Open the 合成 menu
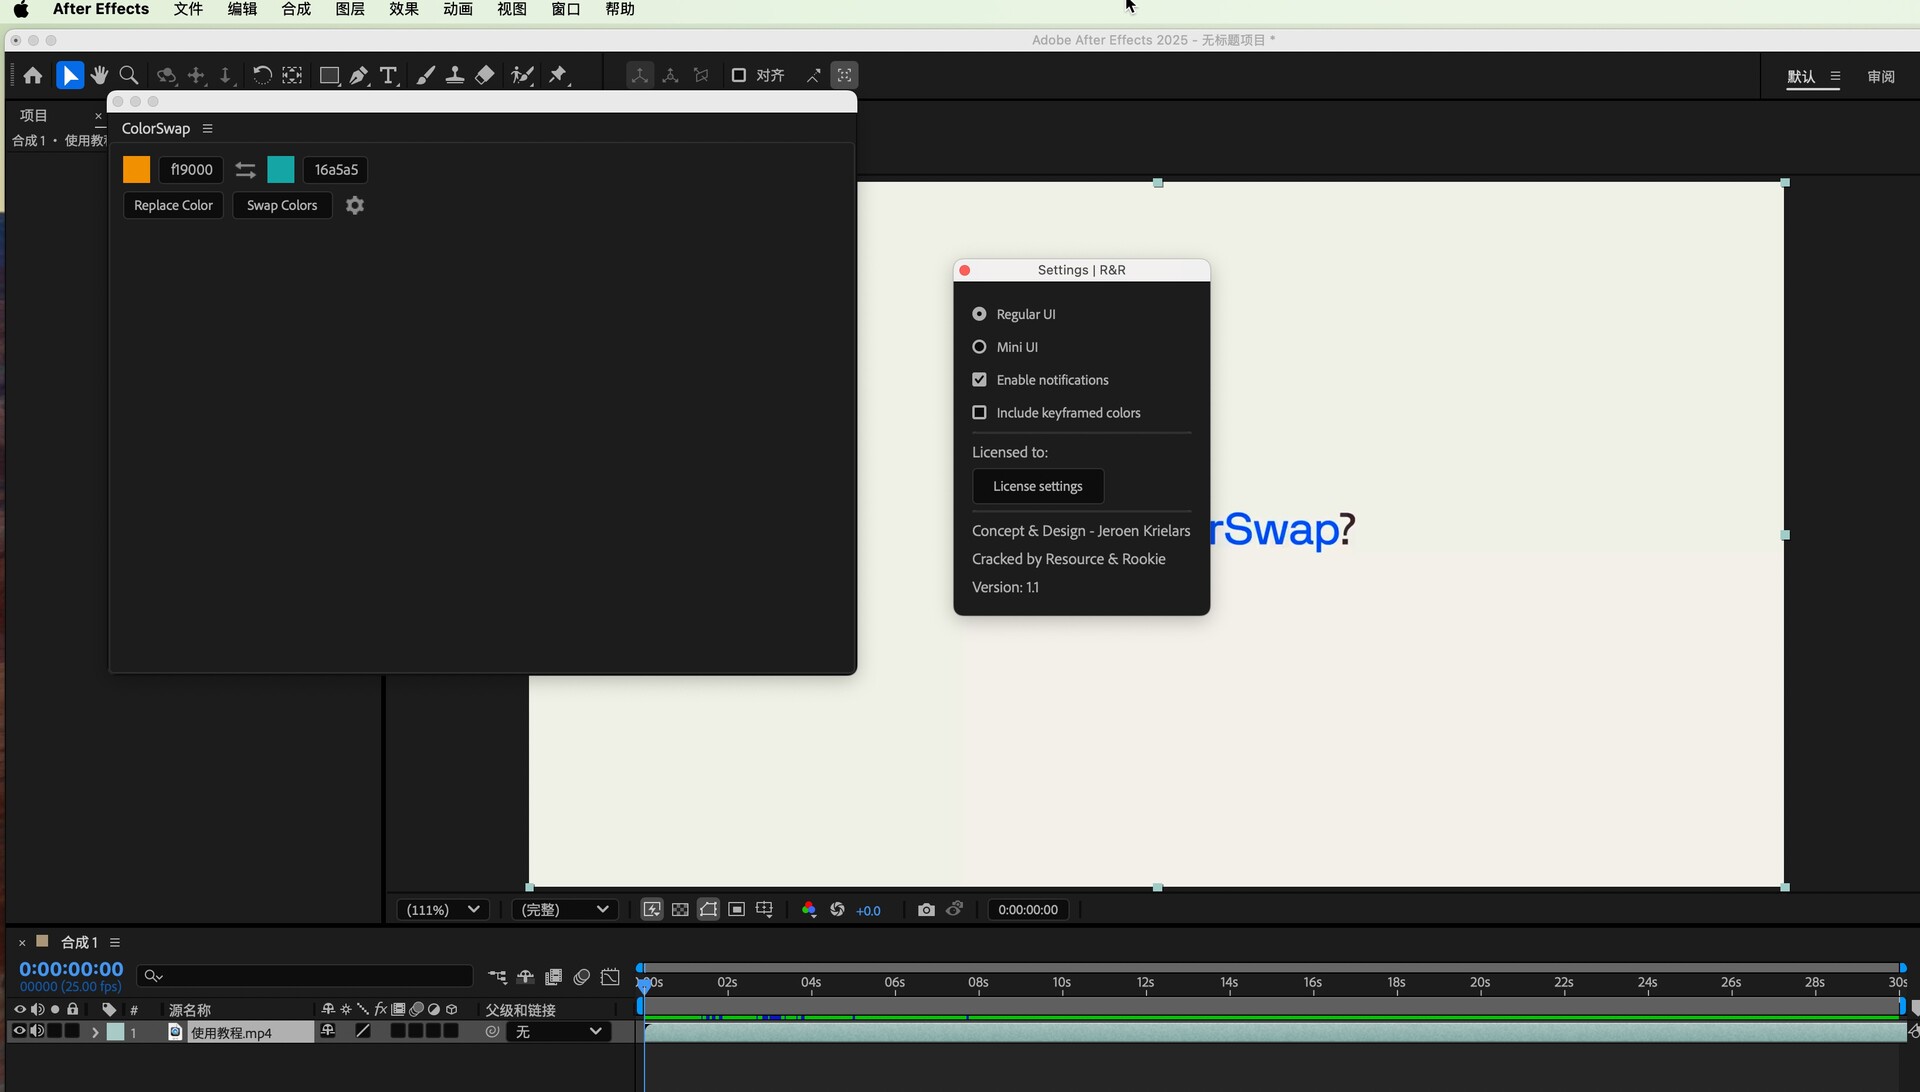The height and width of the screenshot is (1092, 1920). tap(296, 9)
